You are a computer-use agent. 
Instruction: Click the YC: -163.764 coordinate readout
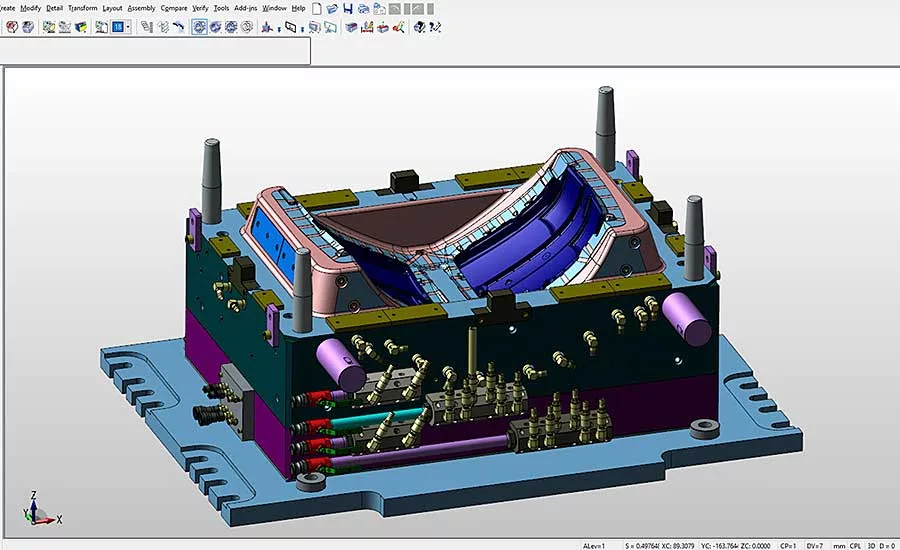[720, 546]
